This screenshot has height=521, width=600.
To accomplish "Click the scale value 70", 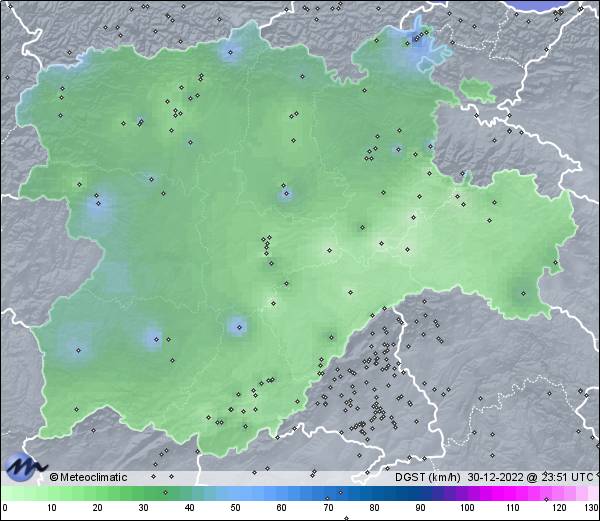I will click(x=328, y=508).
